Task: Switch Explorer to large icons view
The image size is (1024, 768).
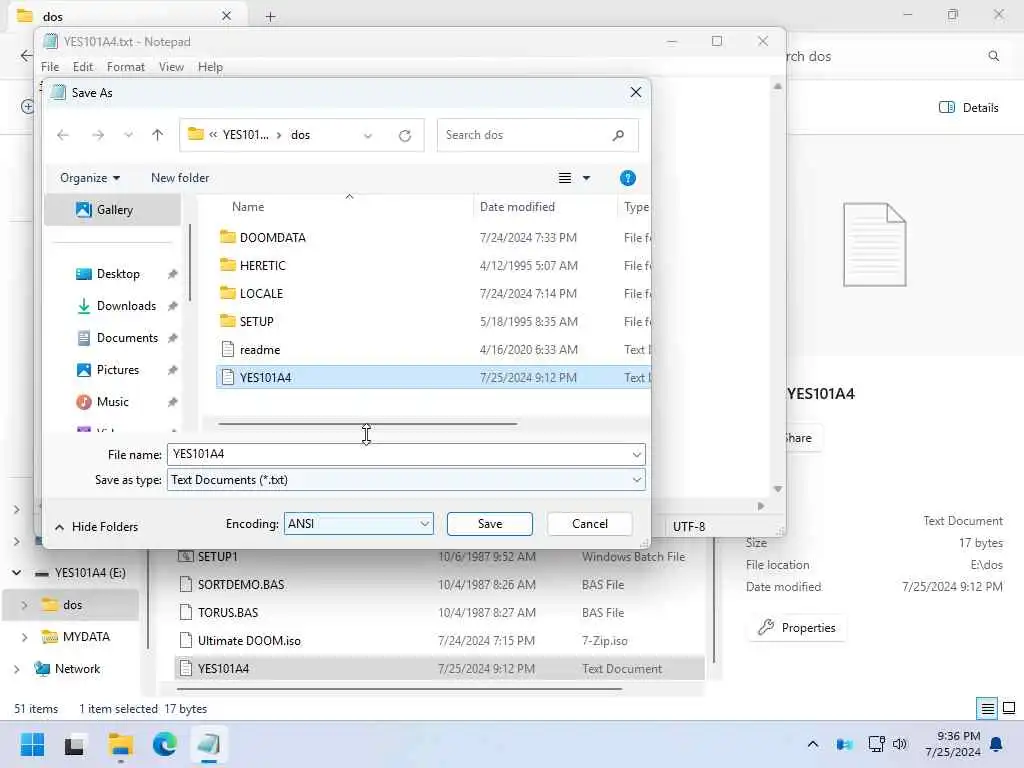Action: (1009, 709)
